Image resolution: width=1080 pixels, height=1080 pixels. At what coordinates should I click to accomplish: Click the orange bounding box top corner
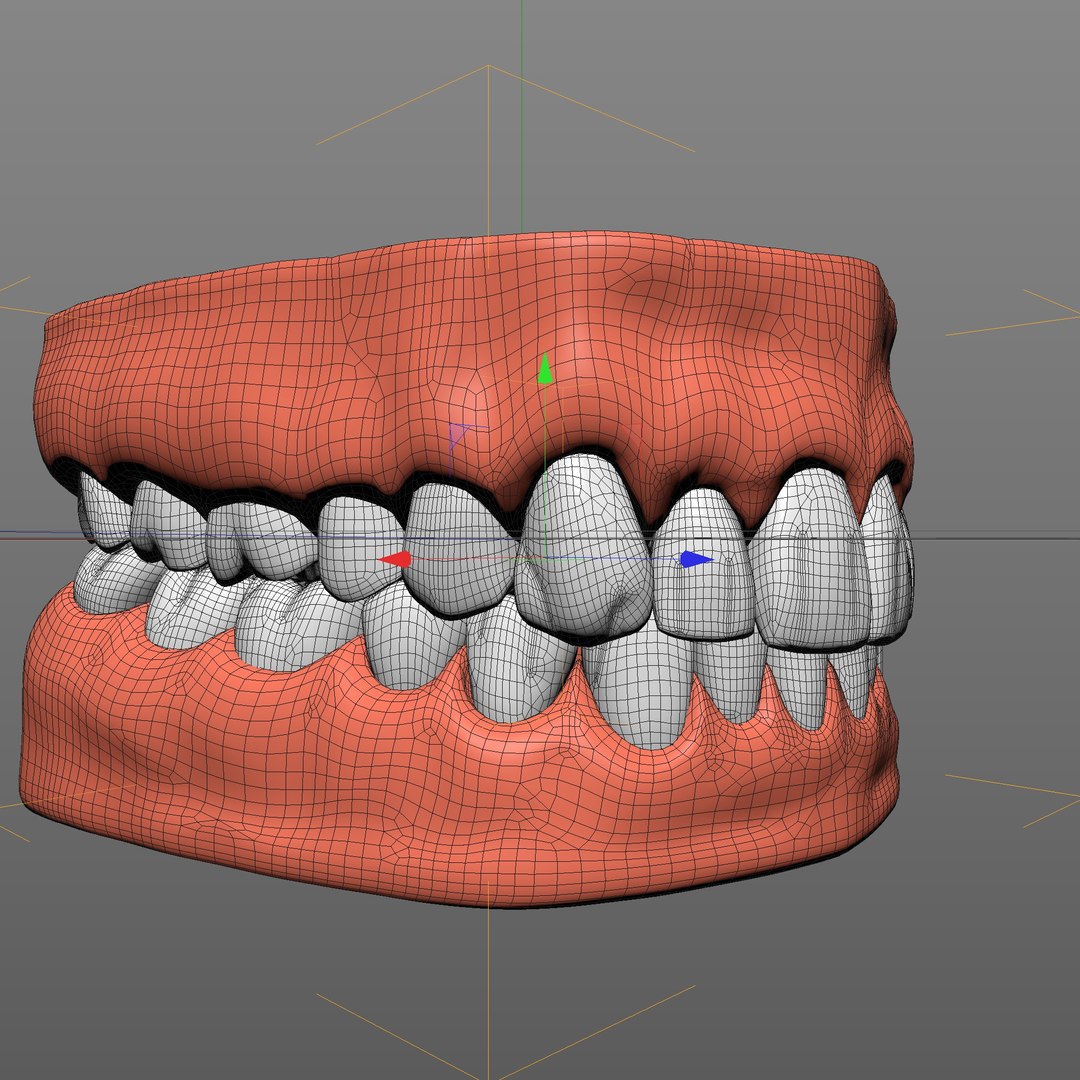(488, 66)
